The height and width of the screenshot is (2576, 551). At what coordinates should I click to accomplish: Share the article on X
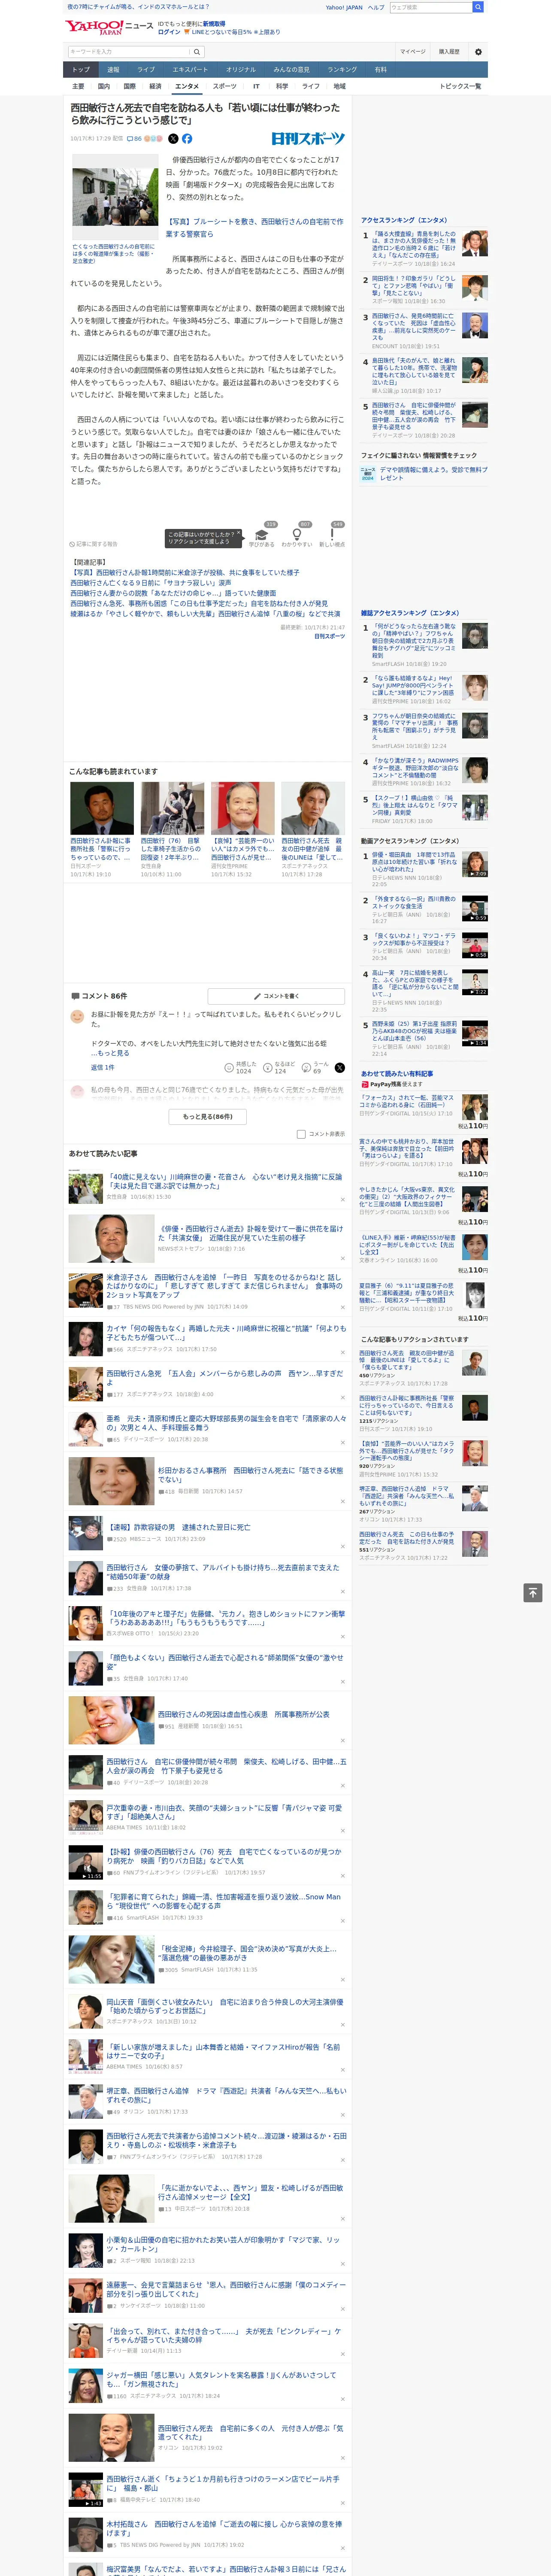[173, 139]
